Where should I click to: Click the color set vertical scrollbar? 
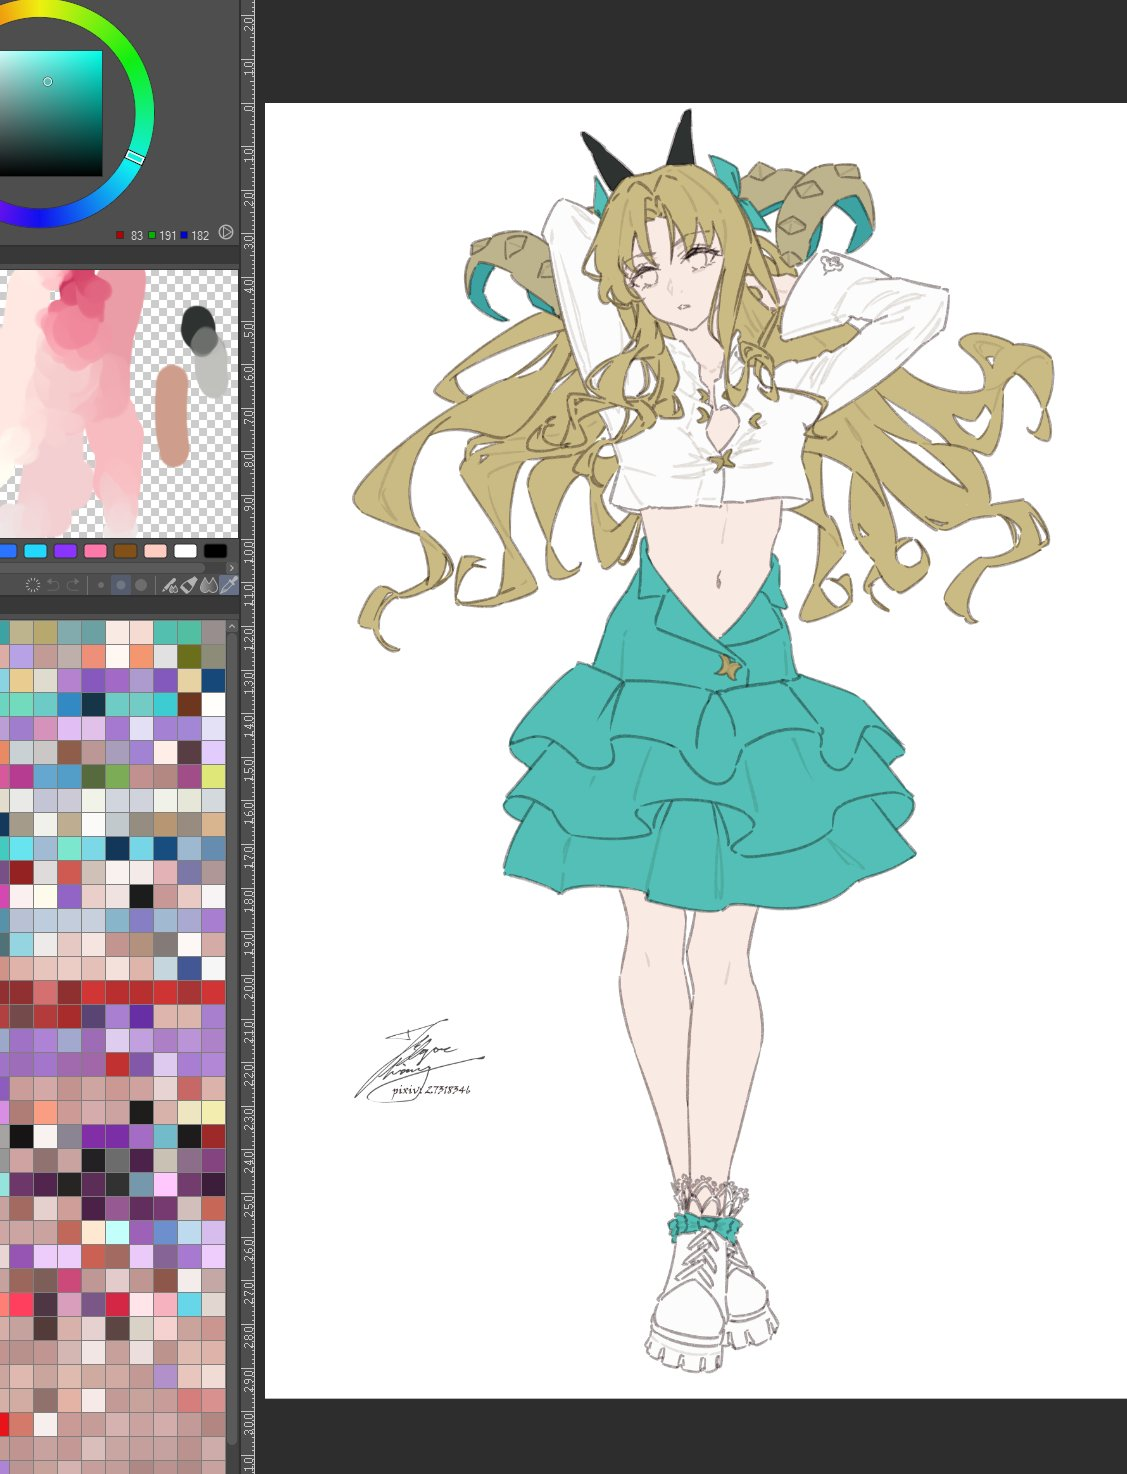[x=232, y=1040]
